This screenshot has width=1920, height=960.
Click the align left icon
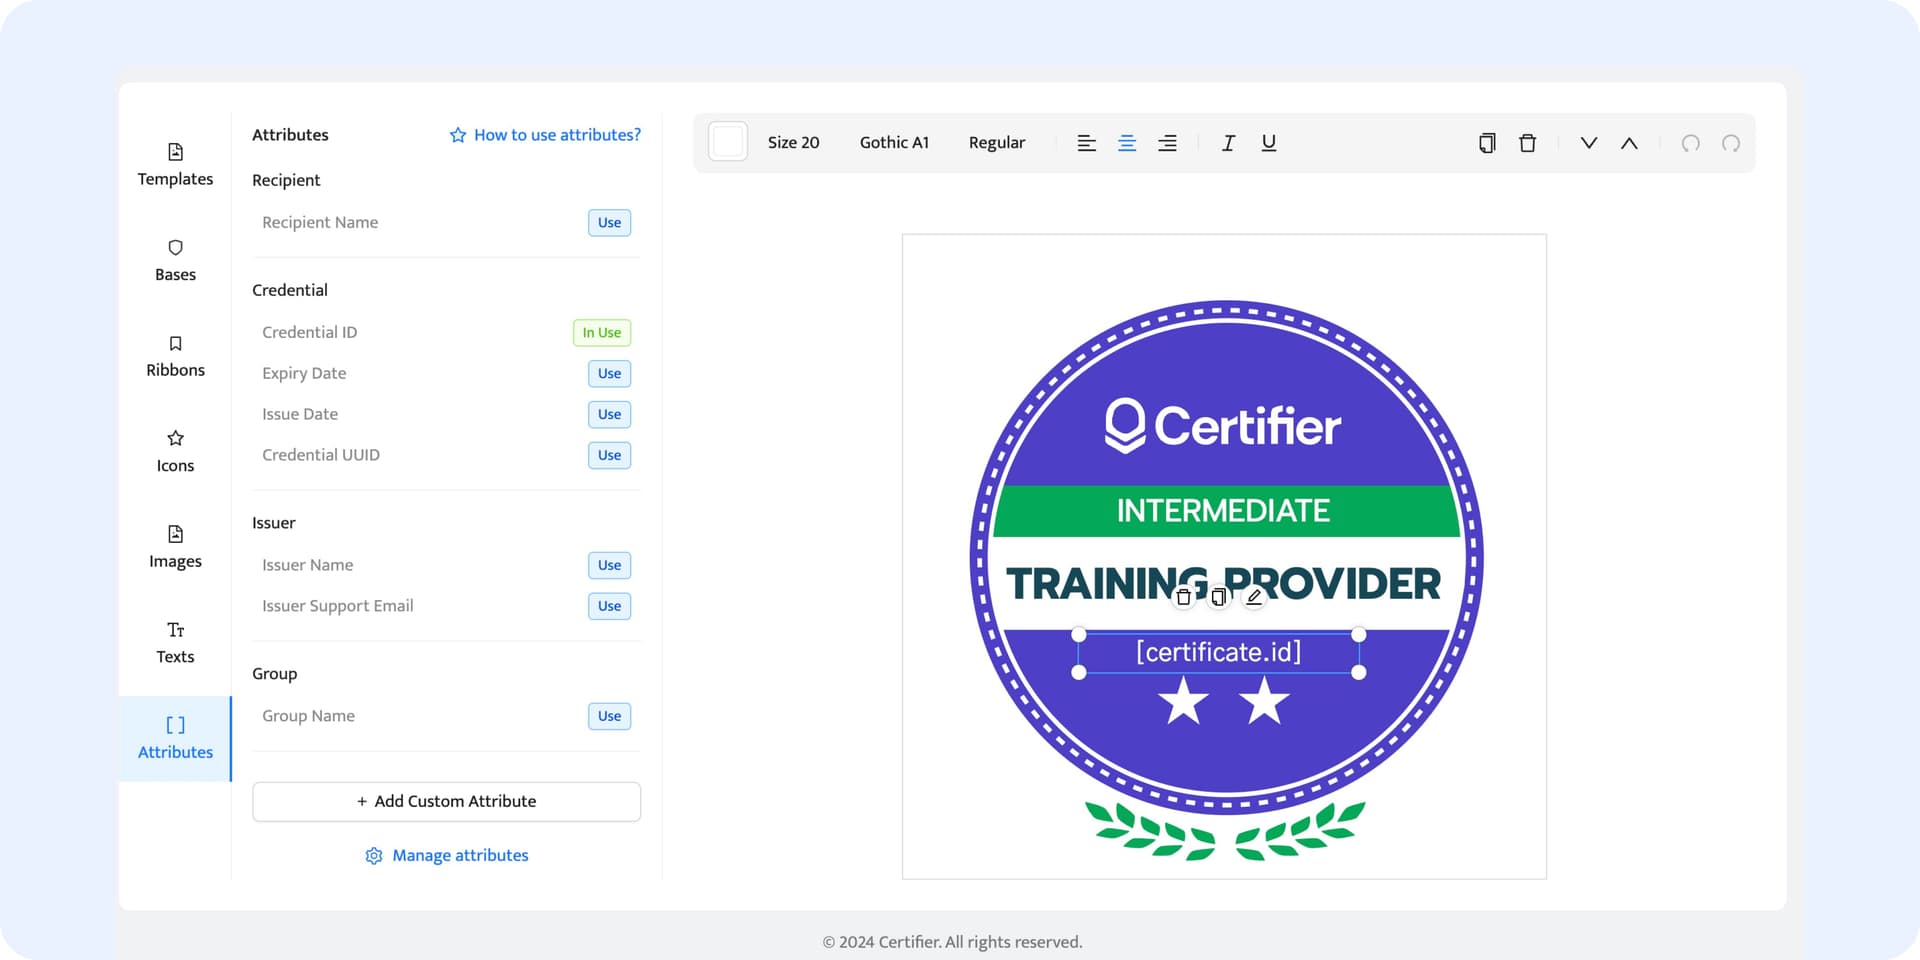pos(1086,143)
